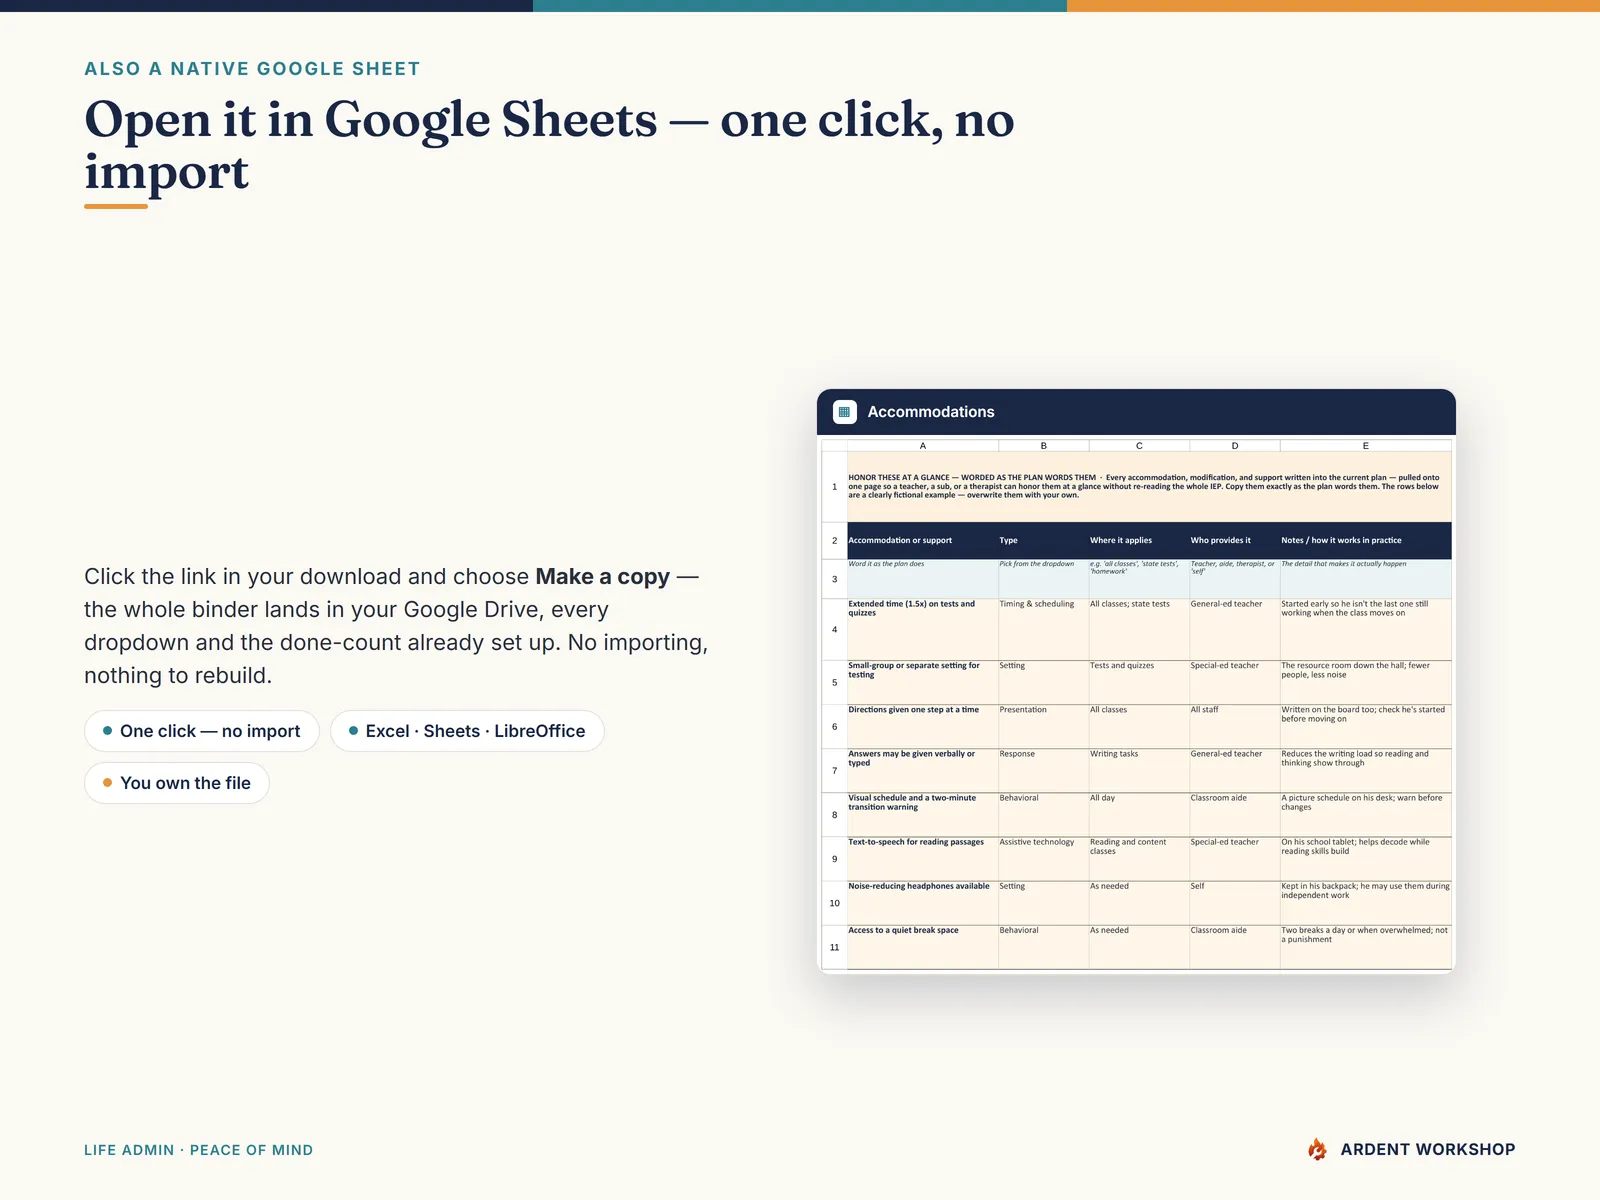Click the "Accommodation or support" header cell

point(923,541)
